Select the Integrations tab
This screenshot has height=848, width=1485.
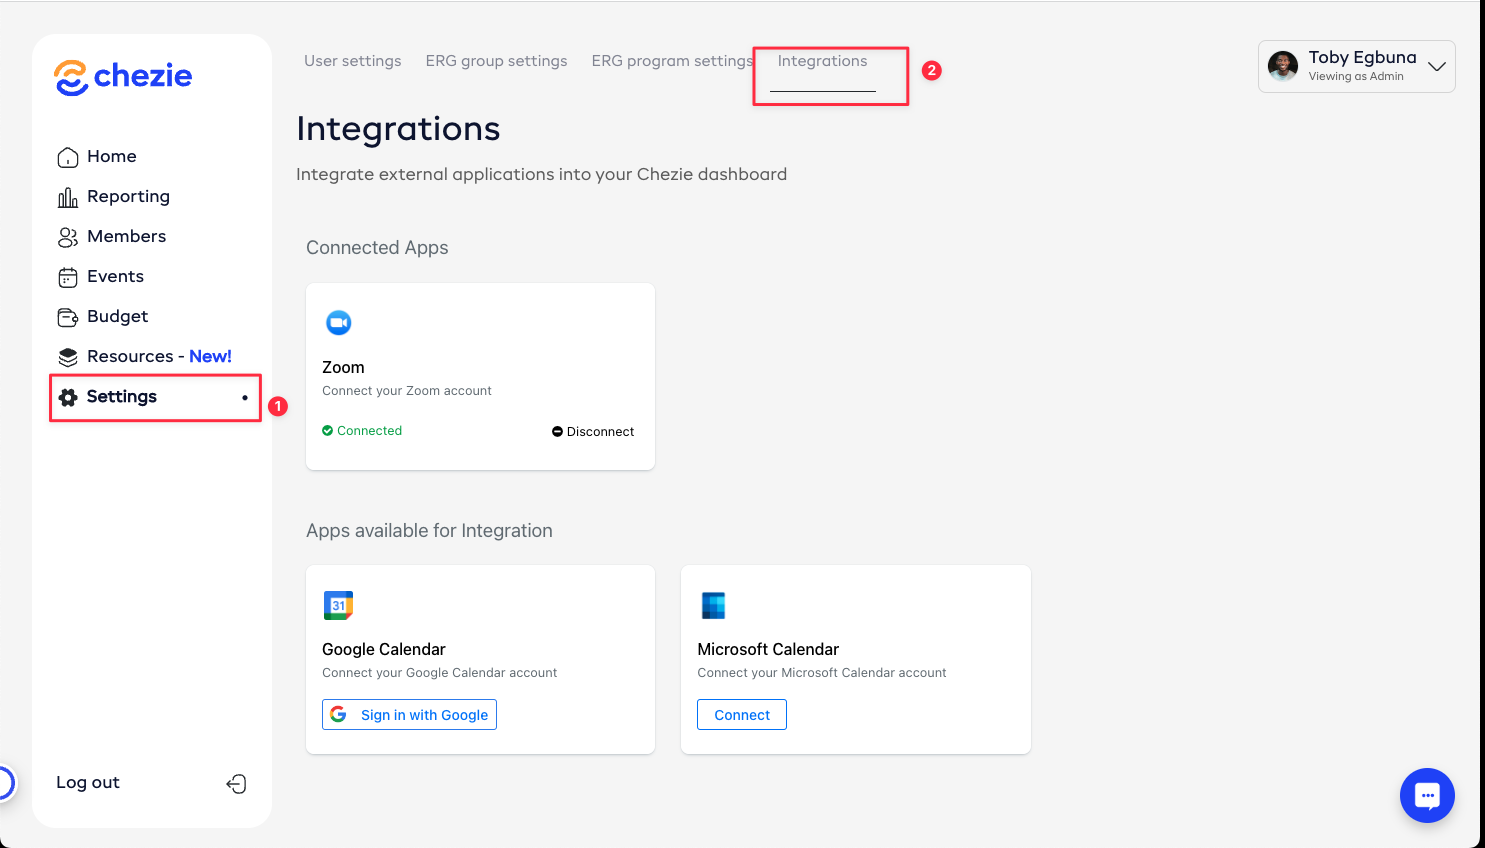pyautogui.click(x=822, y=61)
